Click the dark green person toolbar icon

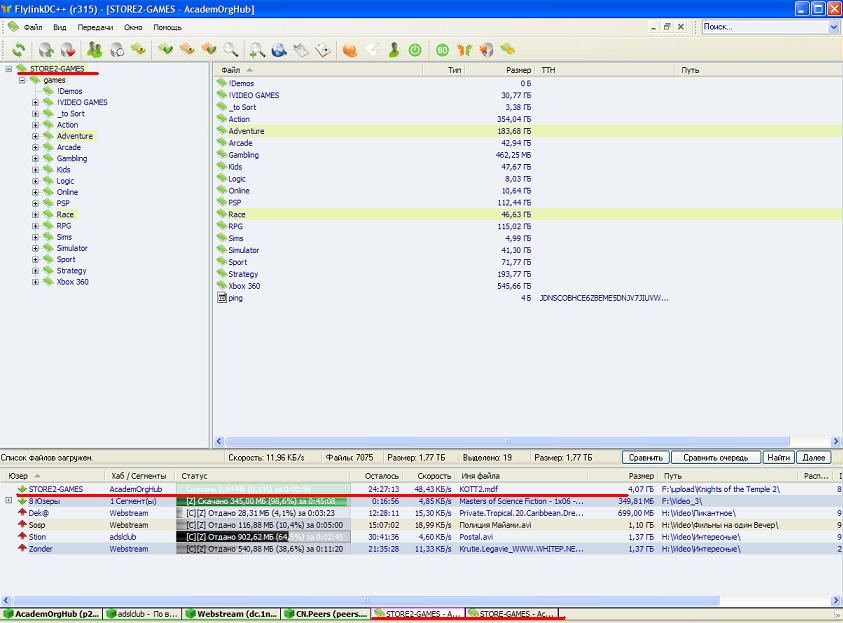(x=394, y=50)
